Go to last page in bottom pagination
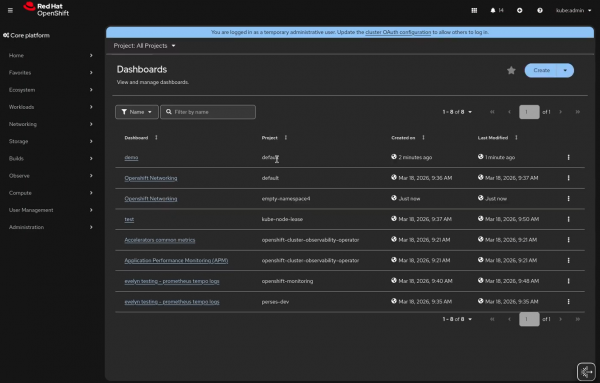Screen dimensions: 600x383 pyautogui.click(x=578, y=319)
